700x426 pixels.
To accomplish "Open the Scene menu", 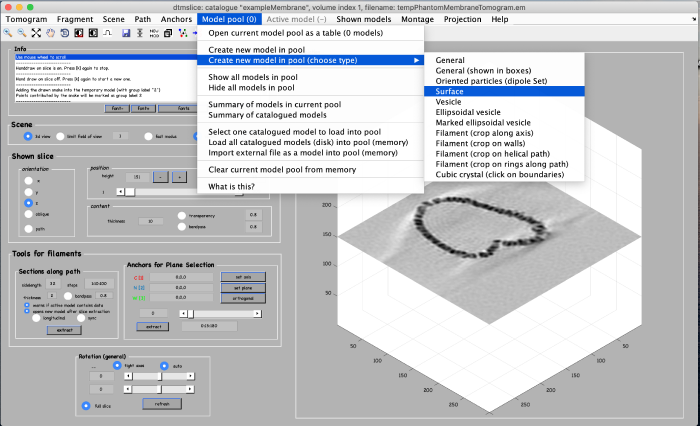I will (x=113, y=19).
